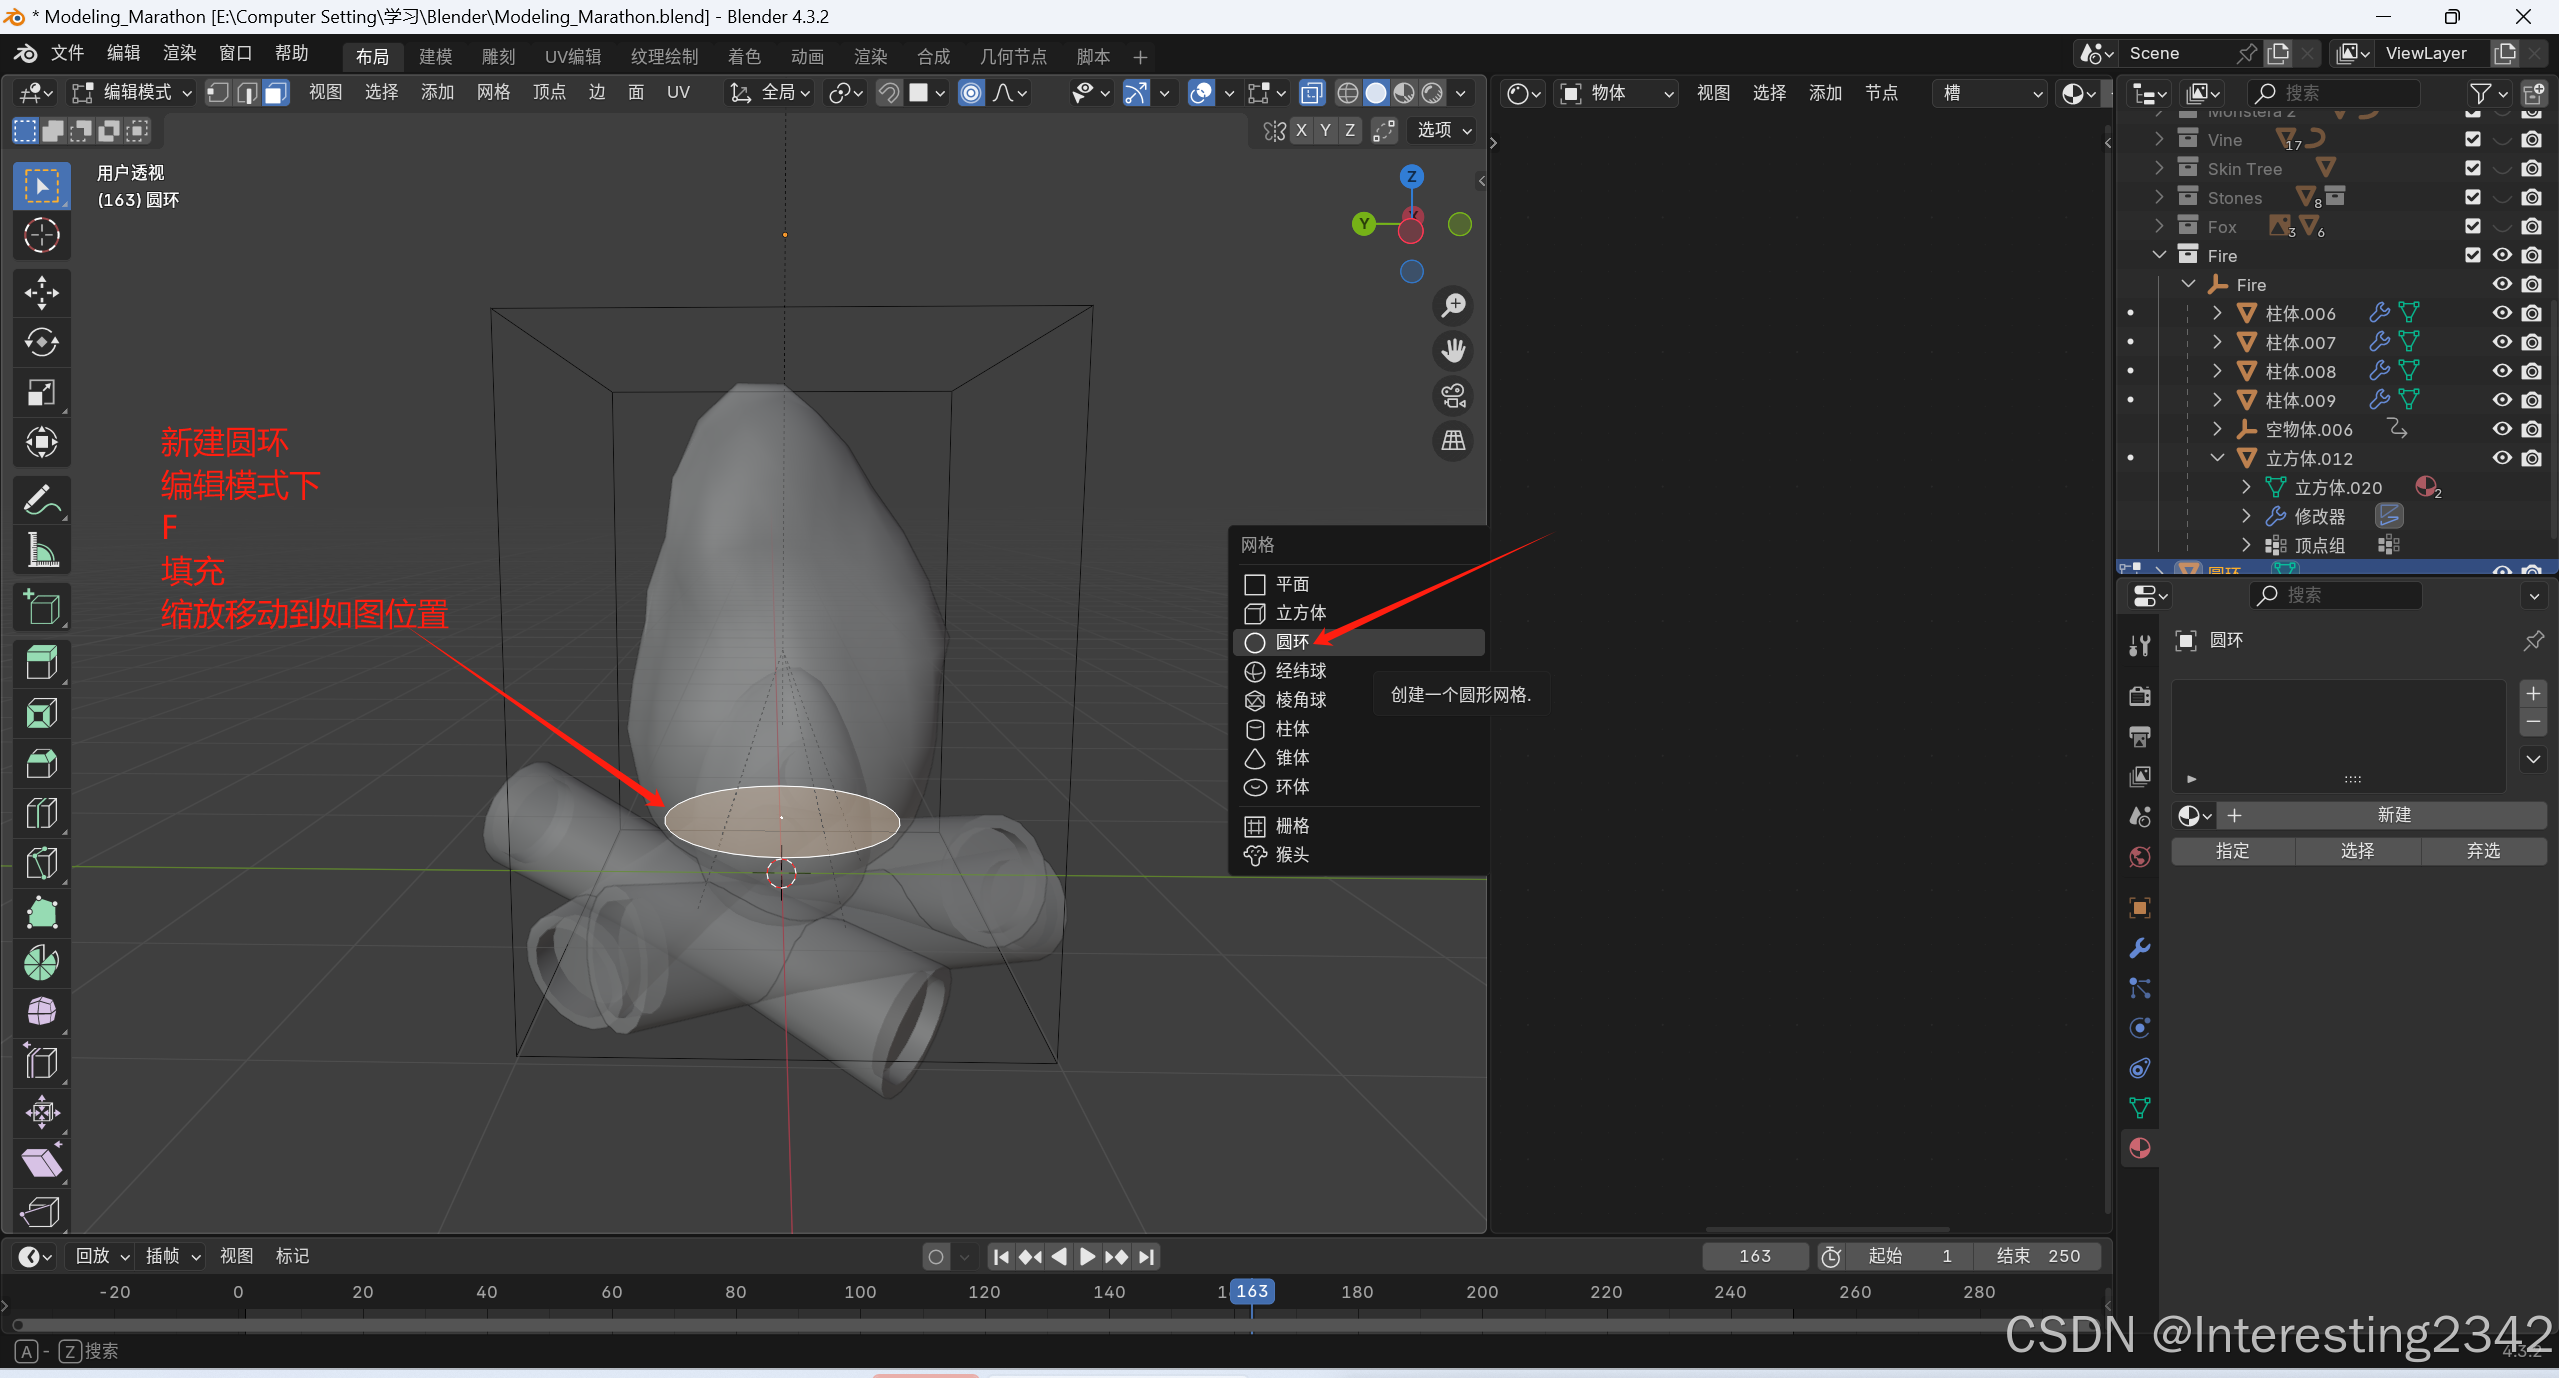The height and width of the screenshot is (1378, 2559).
Task: Toggle proportional editing button
Action: pyautogui.click(x=970, y=93)
